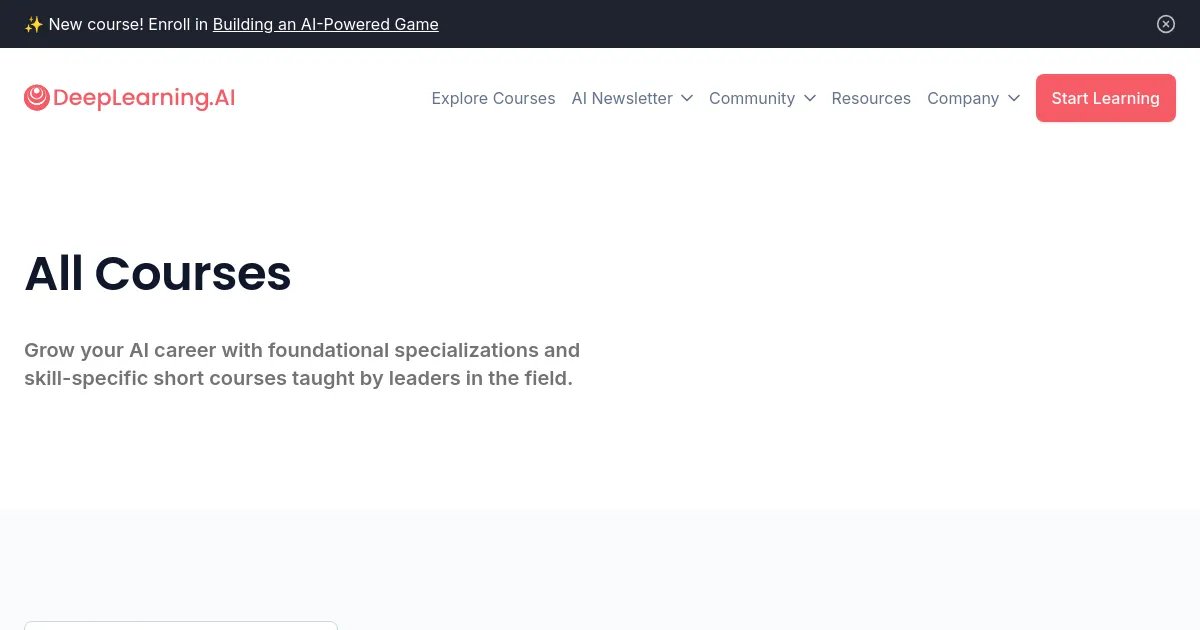The image size is (1200, 630).
Task: Click the 'New course! Enroll in' banner text
Action: [x=128, y=24]
